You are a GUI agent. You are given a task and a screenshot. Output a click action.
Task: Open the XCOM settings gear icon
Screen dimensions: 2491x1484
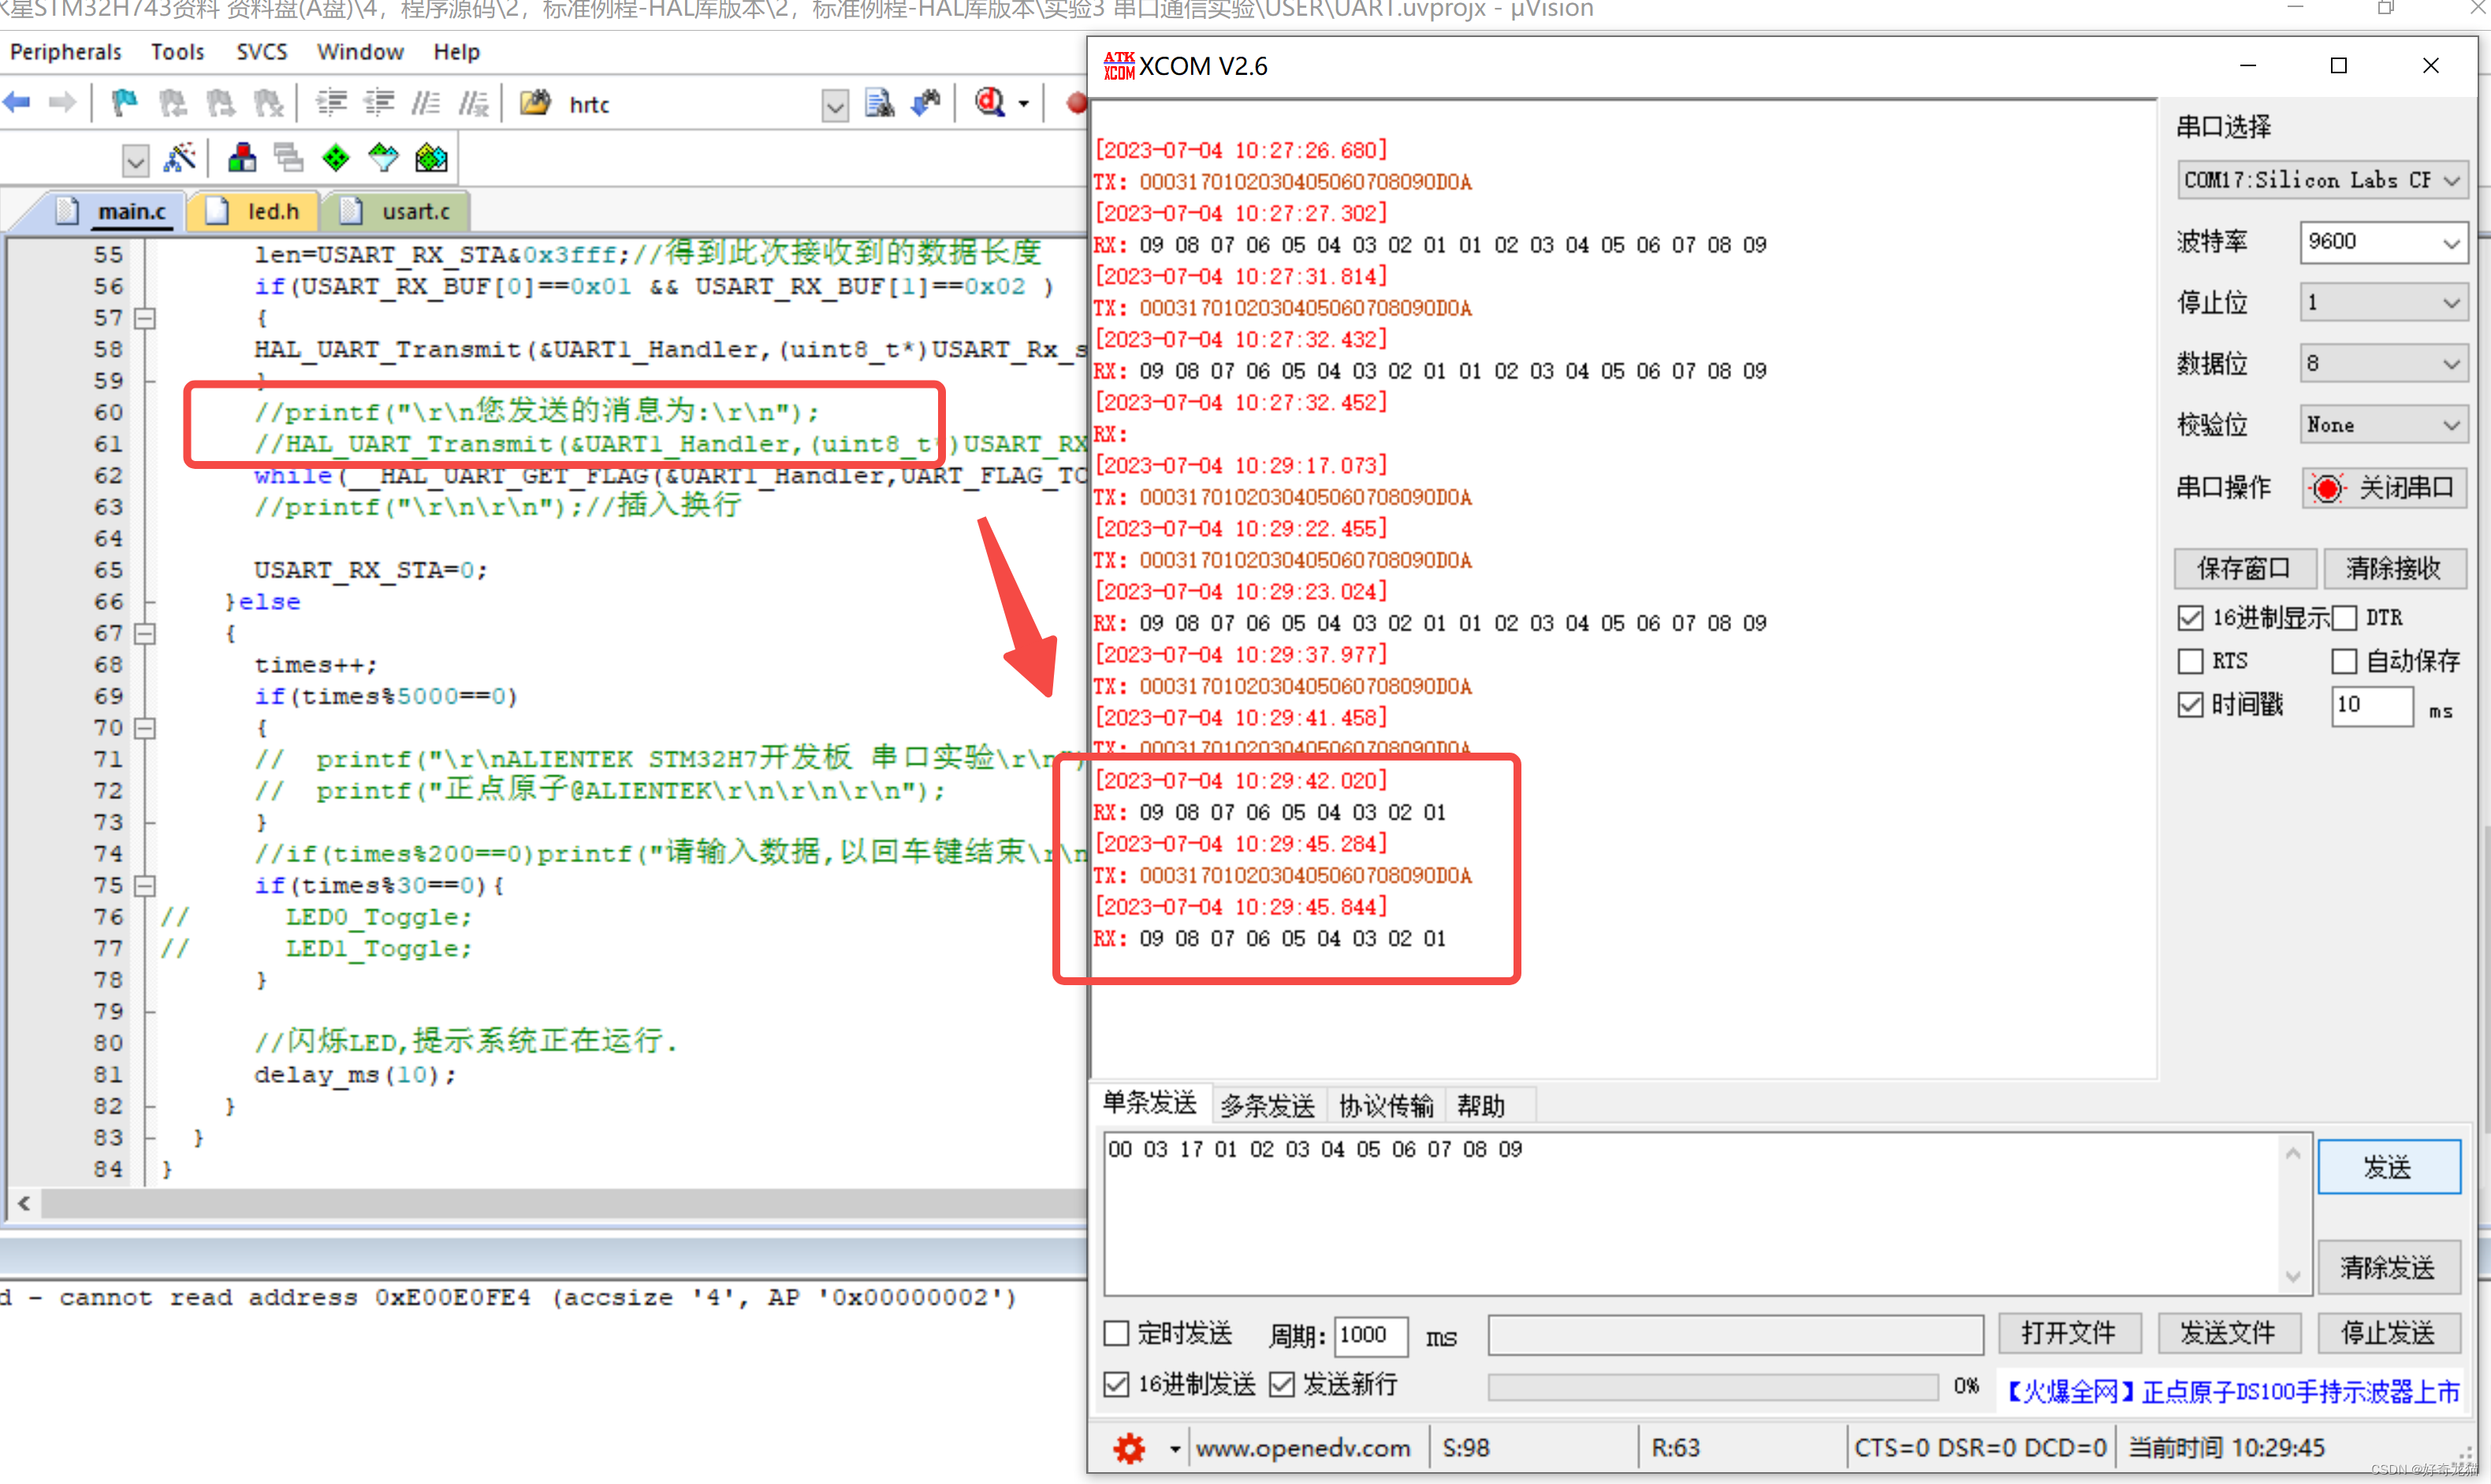(x=1129, y=1448)
